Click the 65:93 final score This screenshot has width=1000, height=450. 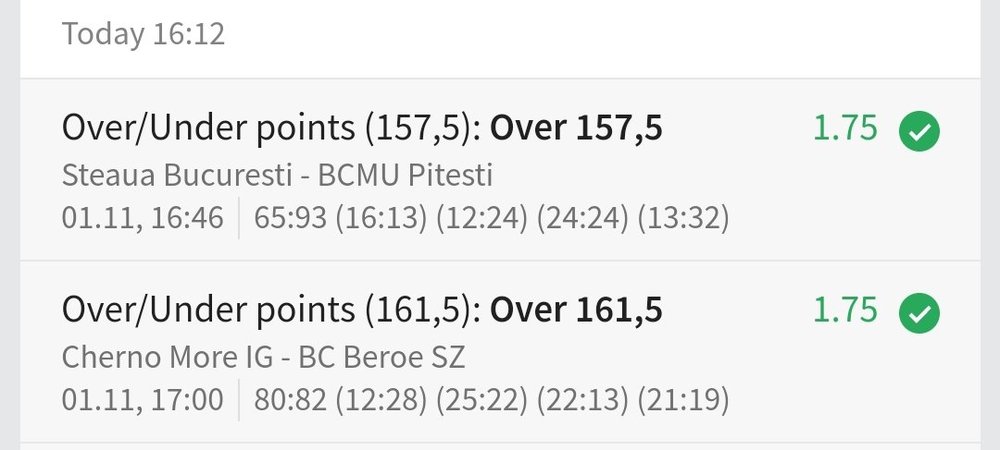pyautogui.click(x=290, y=217)
